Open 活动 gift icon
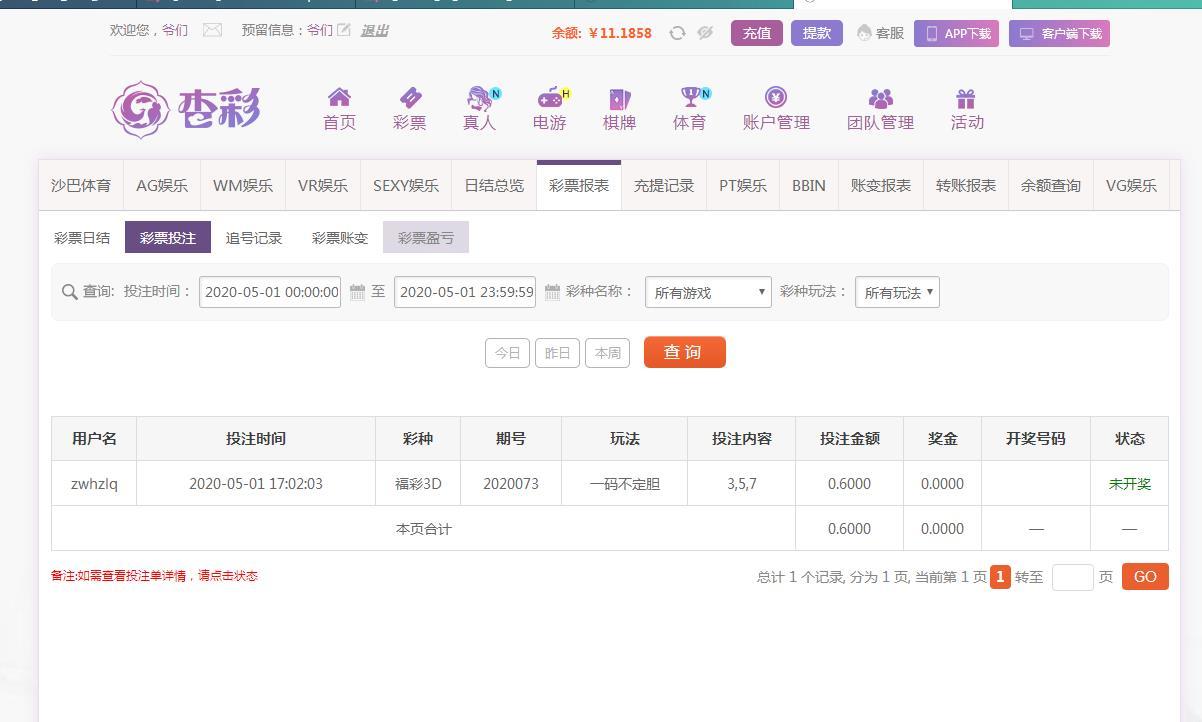Screen dimensions: 1202x722 tap(965, 98)
